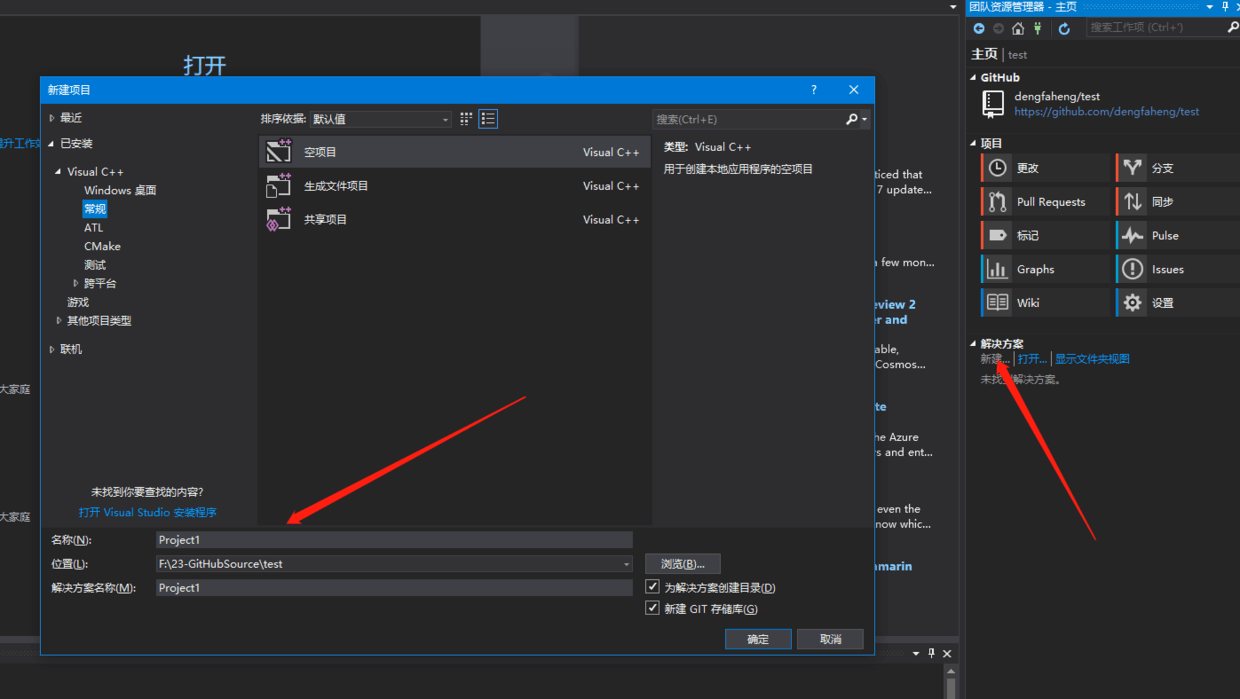1240x699 pixels.
Task: Select the 游戏 category
Action: coord(78,302)
